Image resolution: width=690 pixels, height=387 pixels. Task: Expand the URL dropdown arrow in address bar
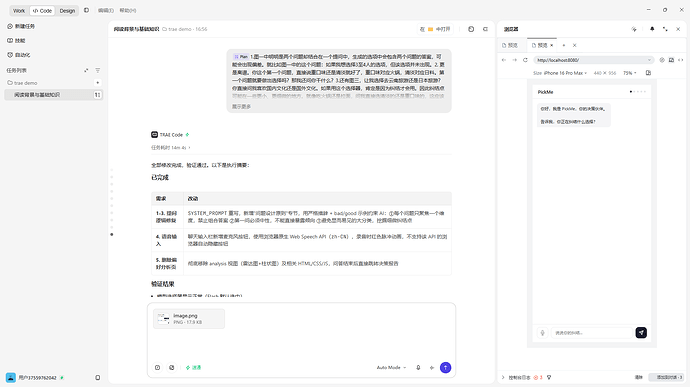[x=649, y=60]
